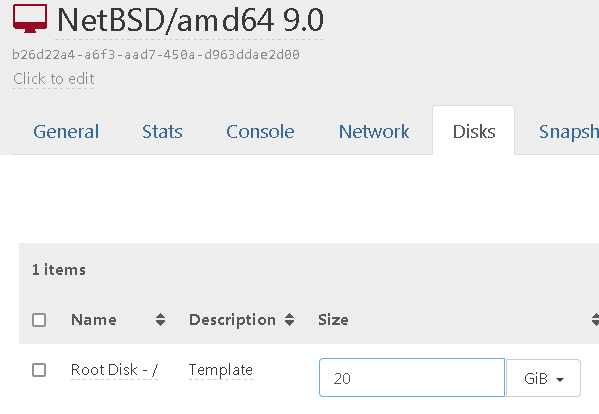Open the Stats tab
This screenshot has width=599, height=414.
[x=162, y=132]
